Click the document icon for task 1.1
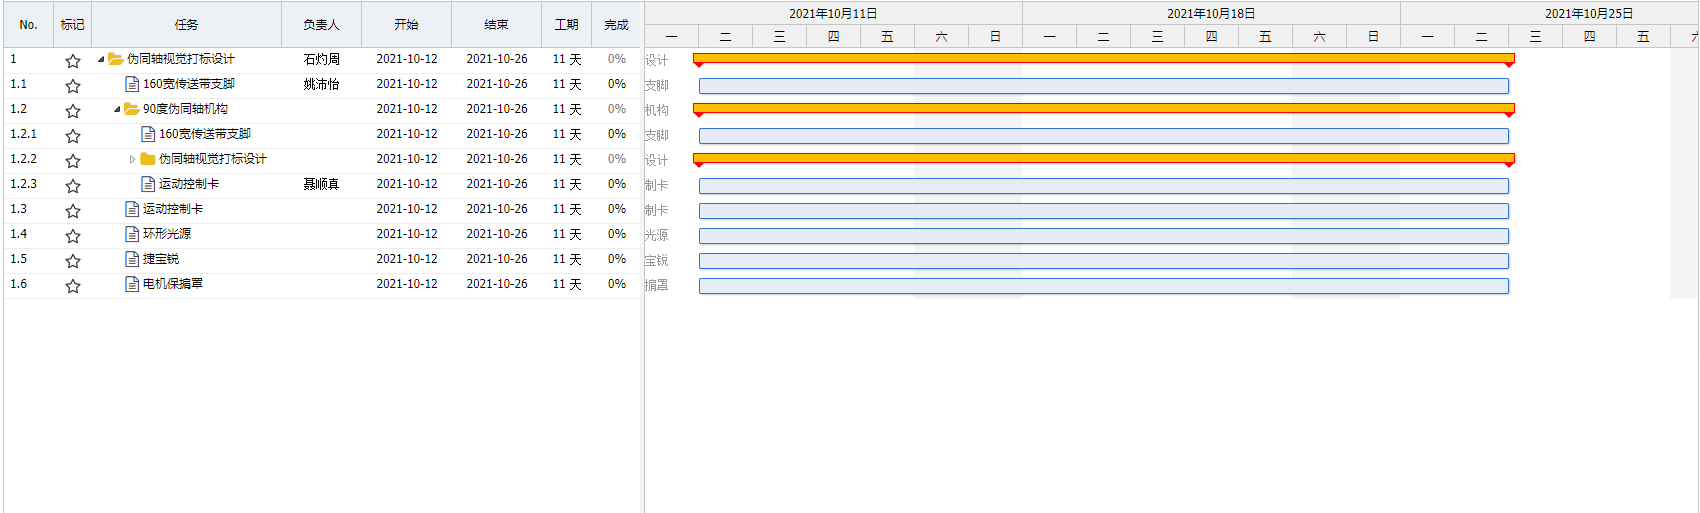Image resolution: width=1700 pixels, height=513 pixels. (132, 84)
